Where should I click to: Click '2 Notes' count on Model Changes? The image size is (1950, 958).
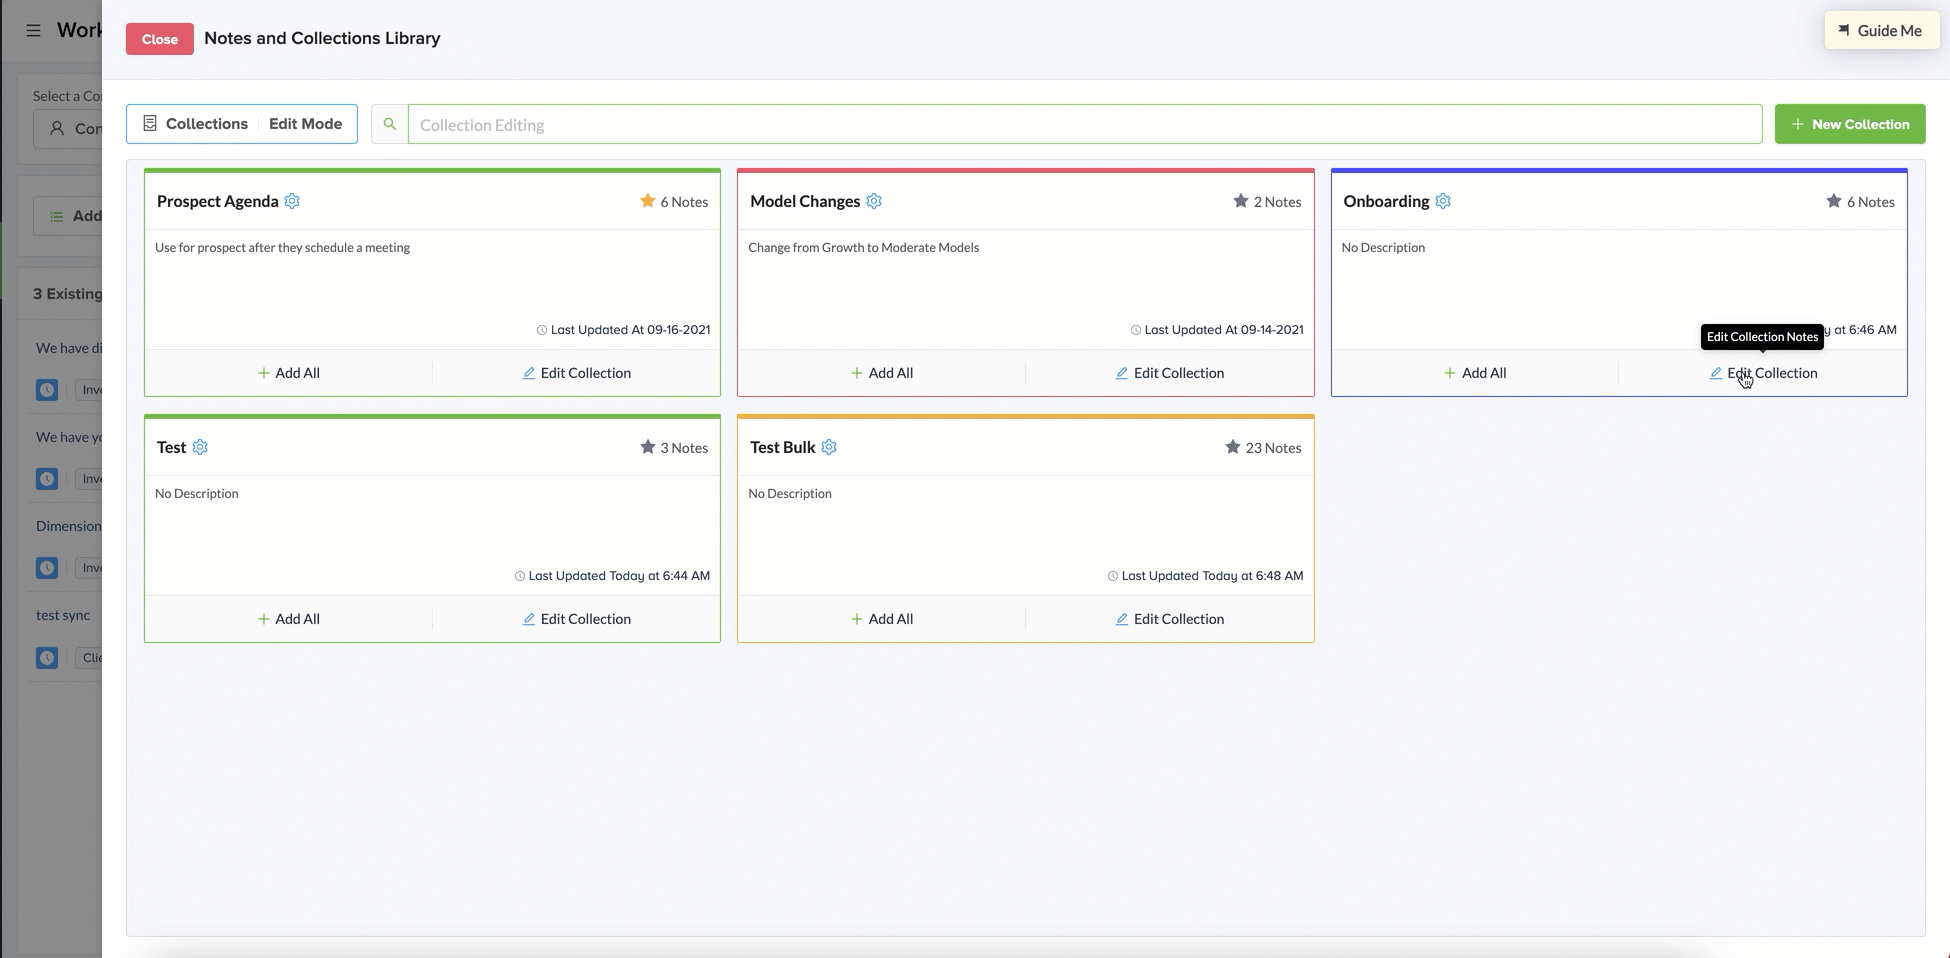click(1278, 202)
